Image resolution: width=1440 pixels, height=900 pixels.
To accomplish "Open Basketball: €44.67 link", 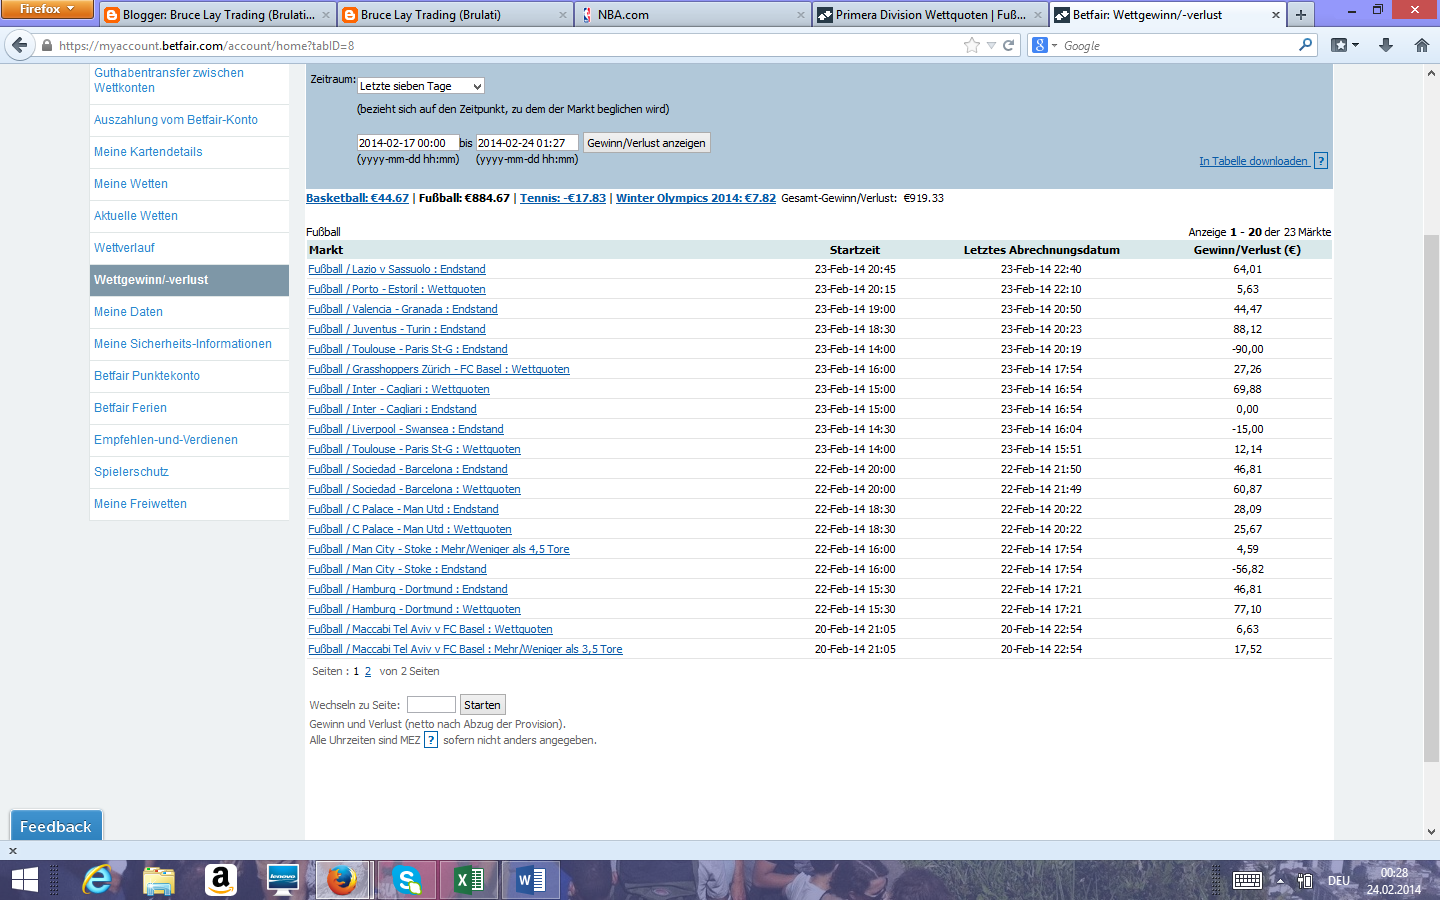I will 357,198.
